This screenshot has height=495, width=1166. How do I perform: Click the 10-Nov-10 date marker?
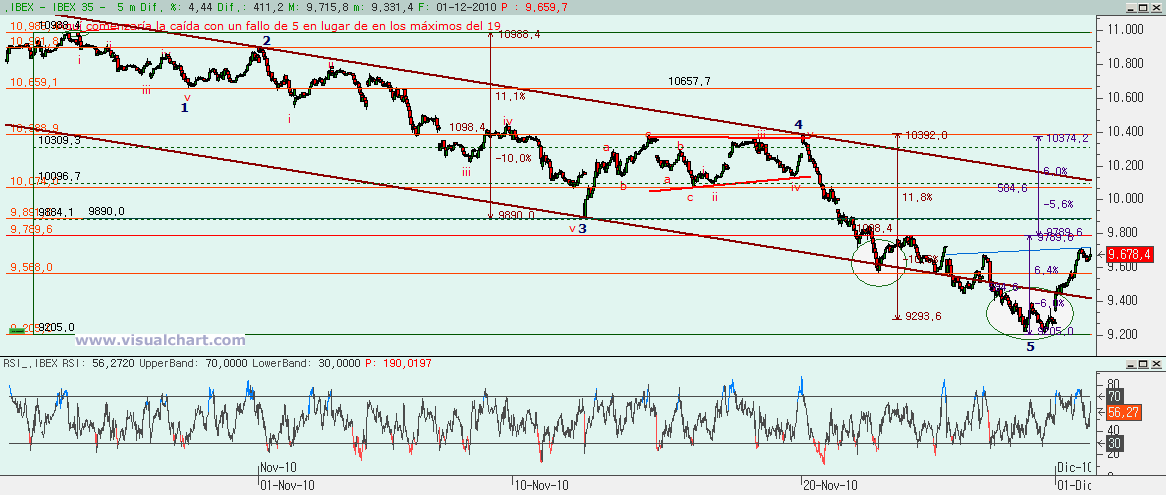click(541, 485)
